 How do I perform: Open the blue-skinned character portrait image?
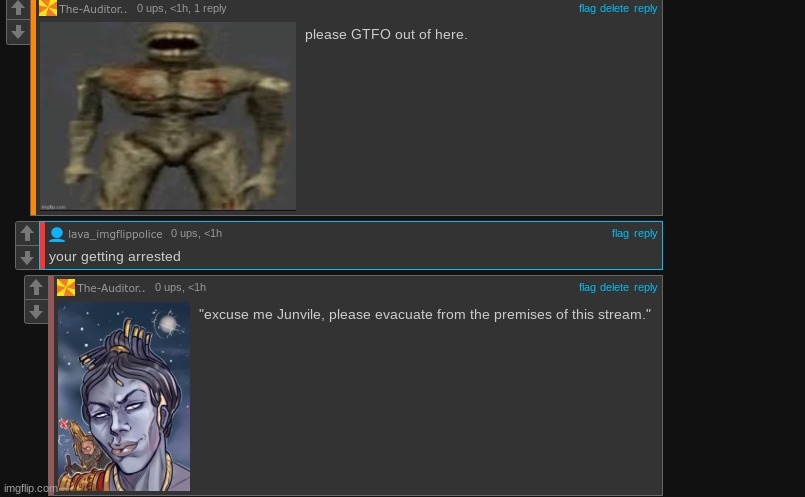[x=124, y=396]
